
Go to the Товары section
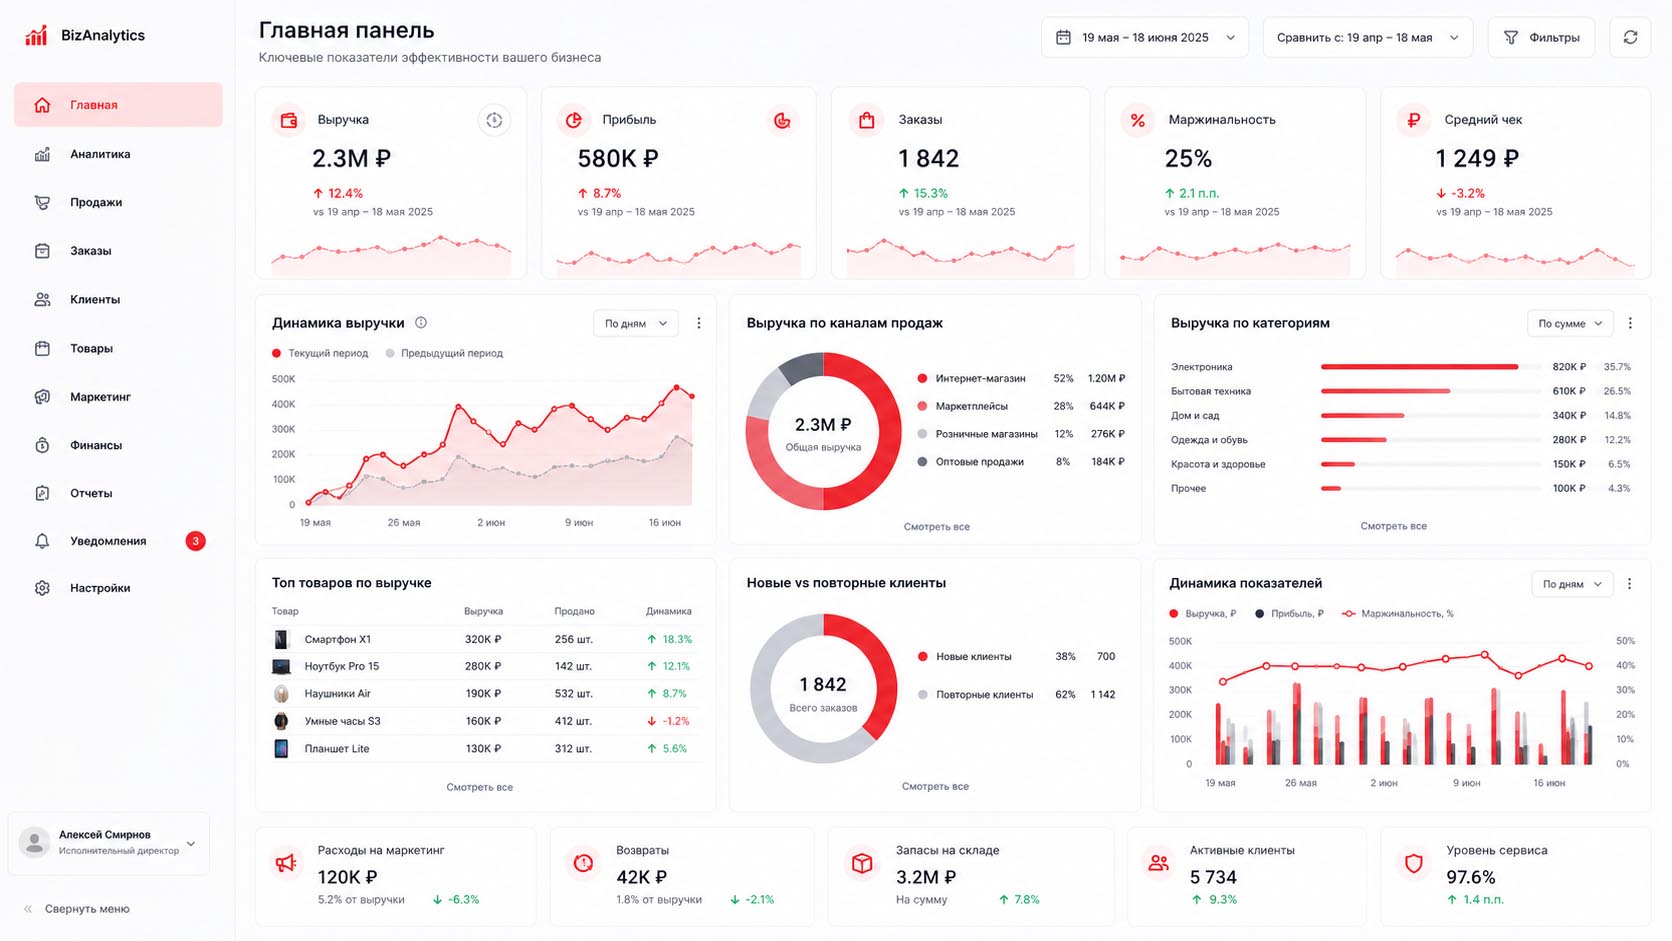click(118, 348)
